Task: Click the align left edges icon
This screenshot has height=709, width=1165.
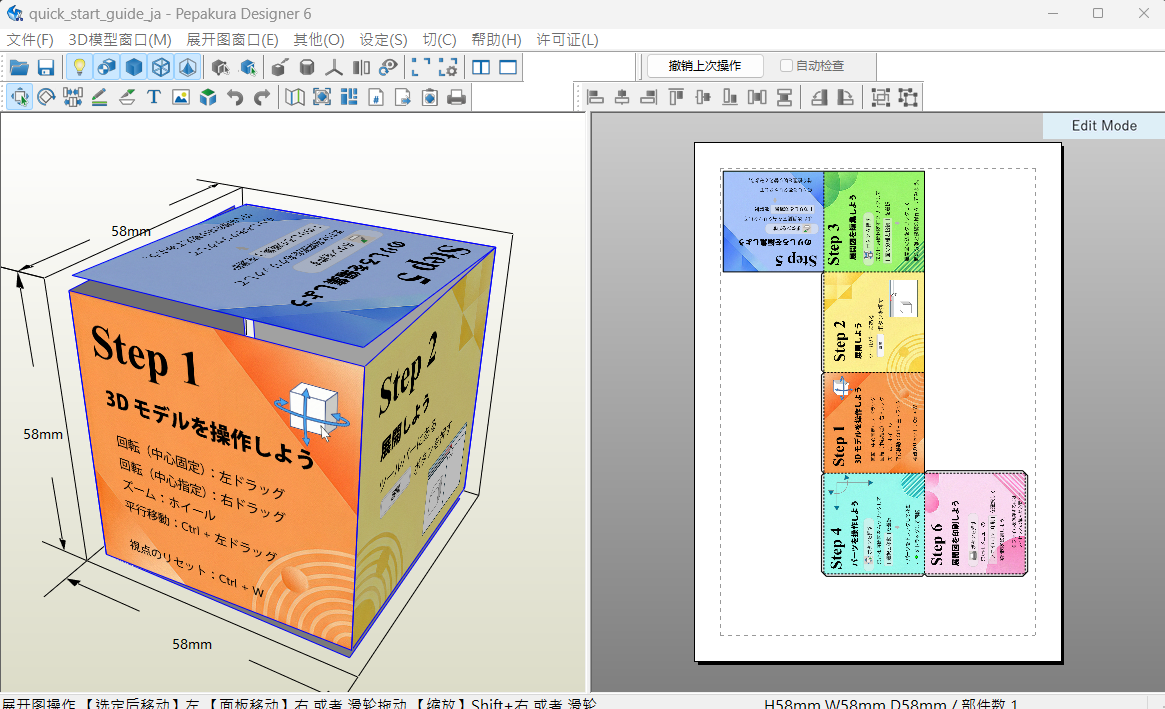Action: point(596,97)
